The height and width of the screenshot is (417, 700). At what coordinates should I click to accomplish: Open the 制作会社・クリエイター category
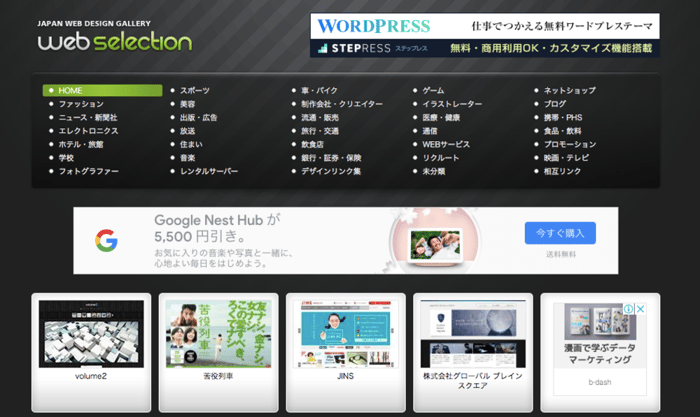[x=342, y=104]
